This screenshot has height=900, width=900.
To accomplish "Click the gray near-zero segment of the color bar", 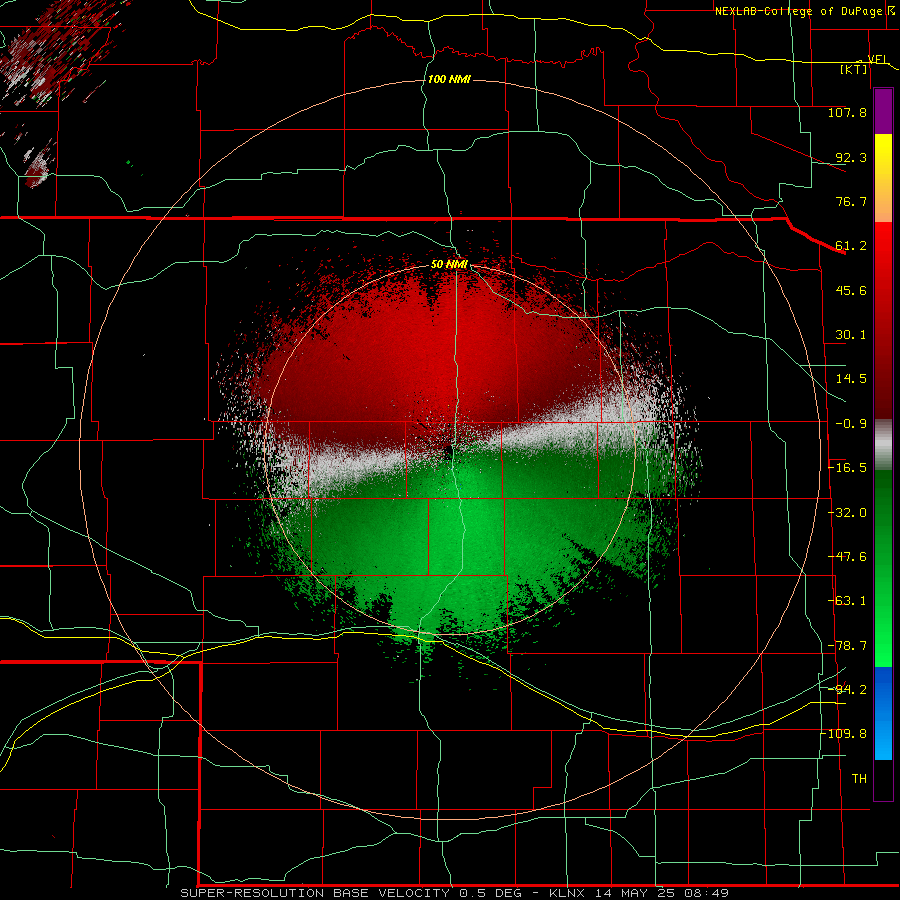I will tap(883, 445).
